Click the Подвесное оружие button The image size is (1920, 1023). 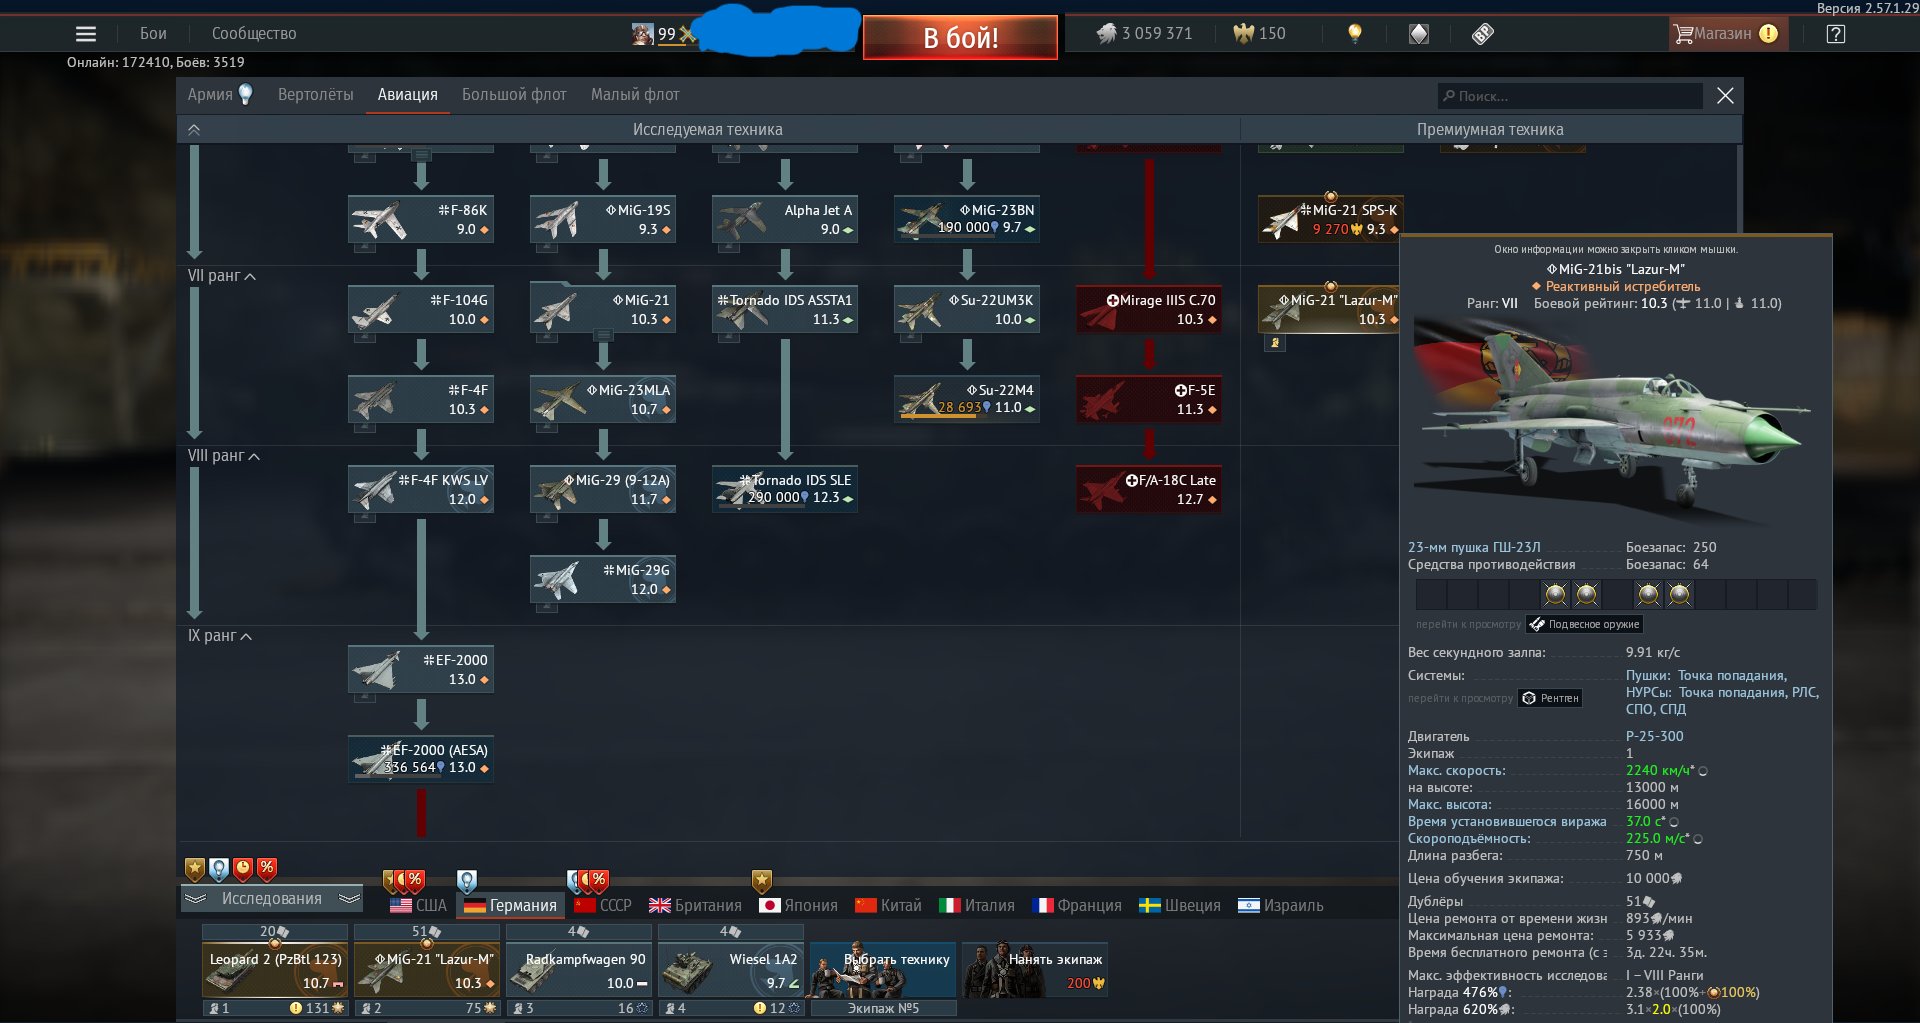tap(1584, 624)
